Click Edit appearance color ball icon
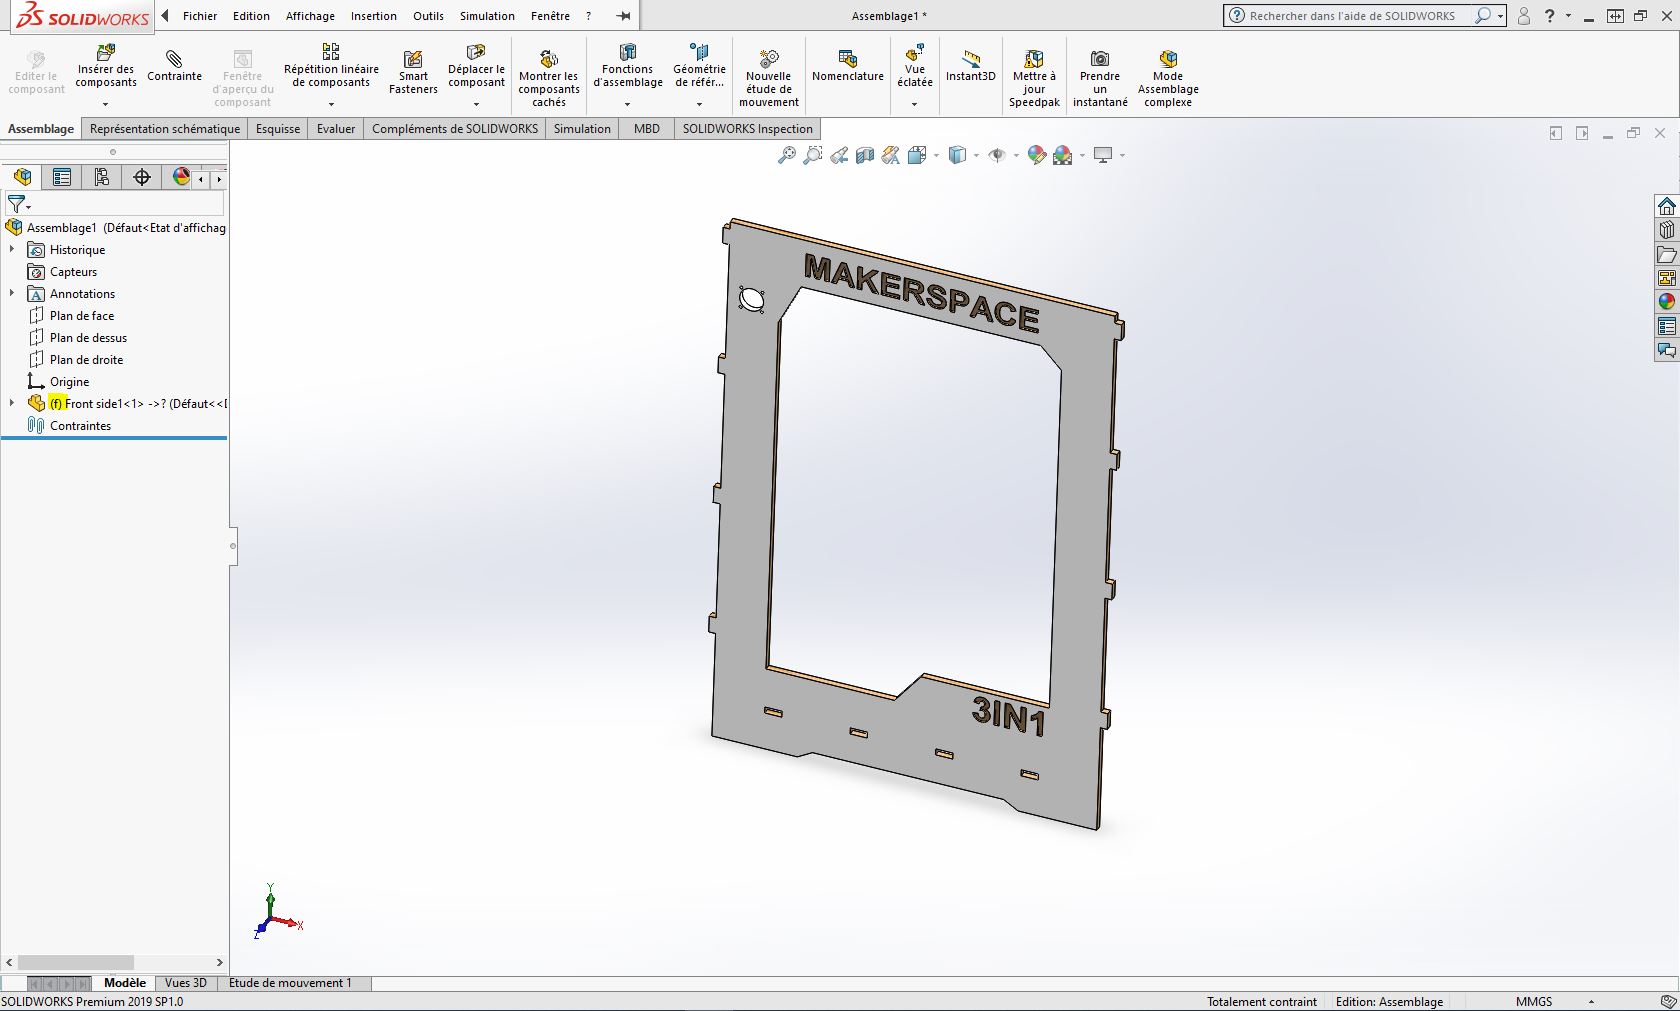The image size is (1680, 1011). coord(1037,155)
